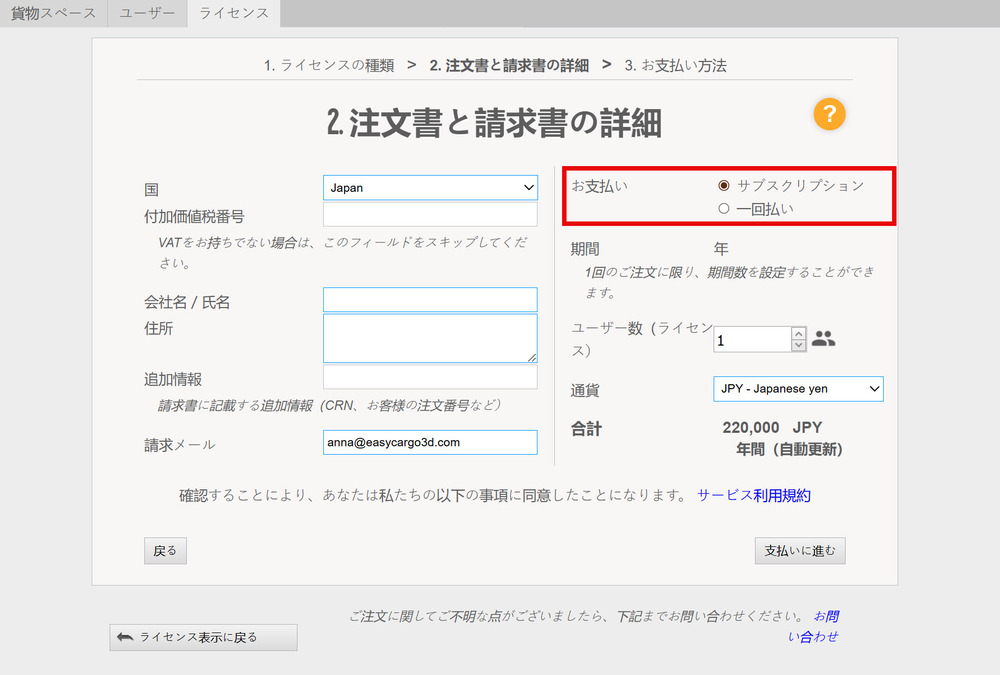Click into the 住所 address text area
This screenshot has height=675, width=1000.
coord(430,338)
